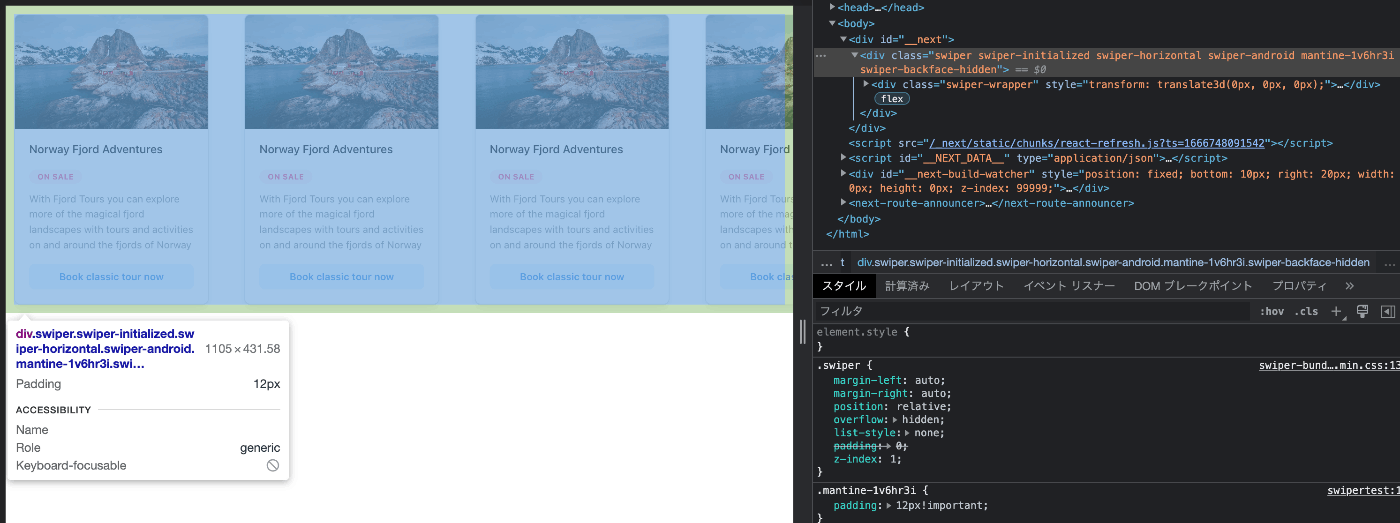Click the not-focusable icon beside Keyboard-focusable
Viewport: 1400px width, 523px height.
pyautogui.click(x=272, y=466)
